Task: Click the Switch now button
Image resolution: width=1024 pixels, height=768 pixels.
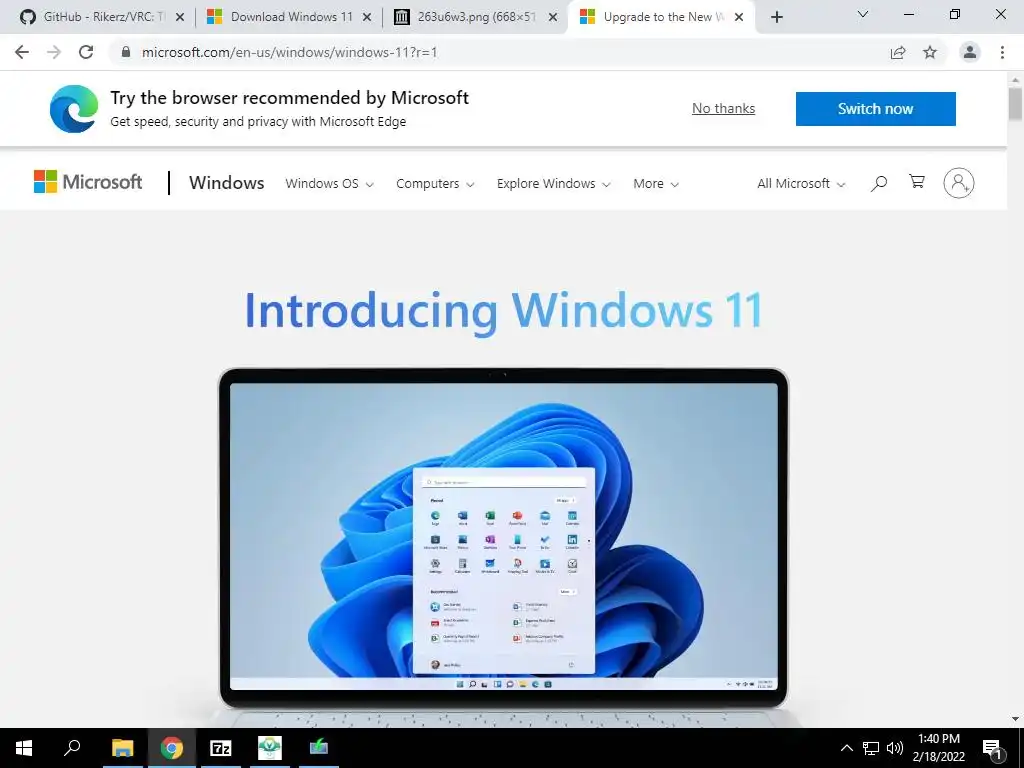Action: [876, 108]
